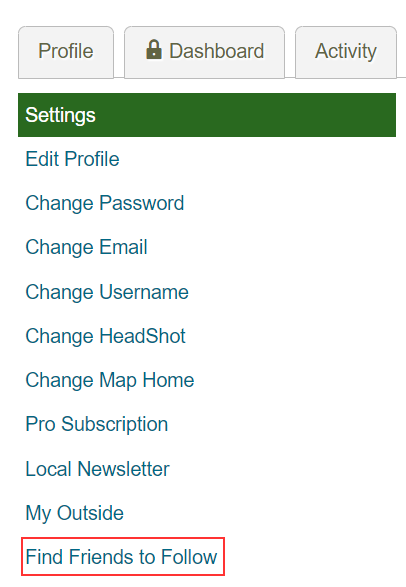Open Change HeadShot option

pos(106,336)
